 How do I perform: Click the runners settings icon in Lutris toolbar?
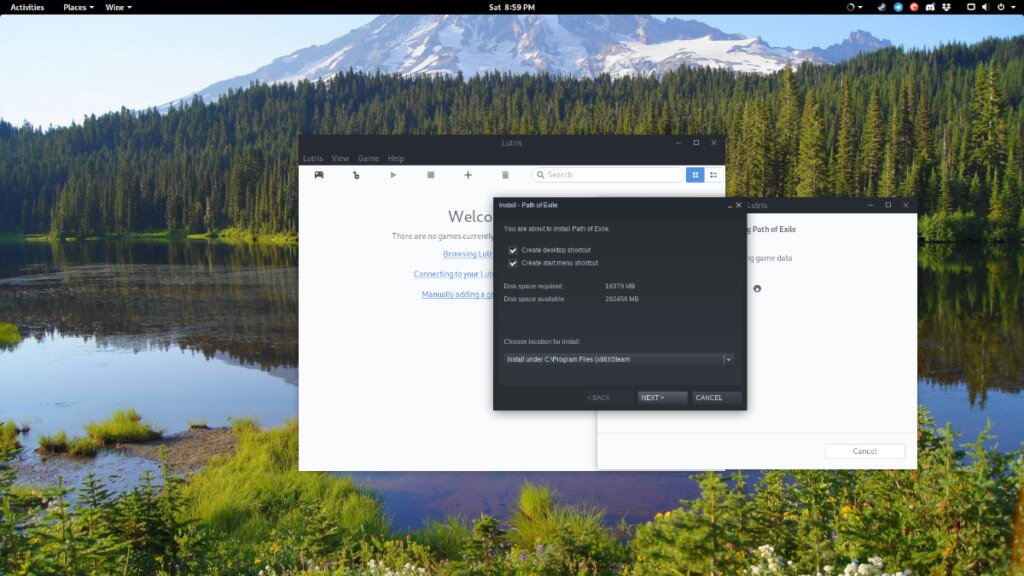coord(356,175)
